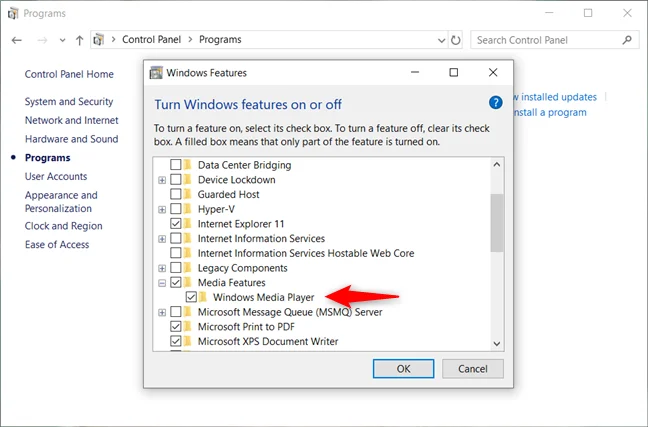Minimize the Windows Features dialog
This screenshot has height=427, width=648.
415,73
